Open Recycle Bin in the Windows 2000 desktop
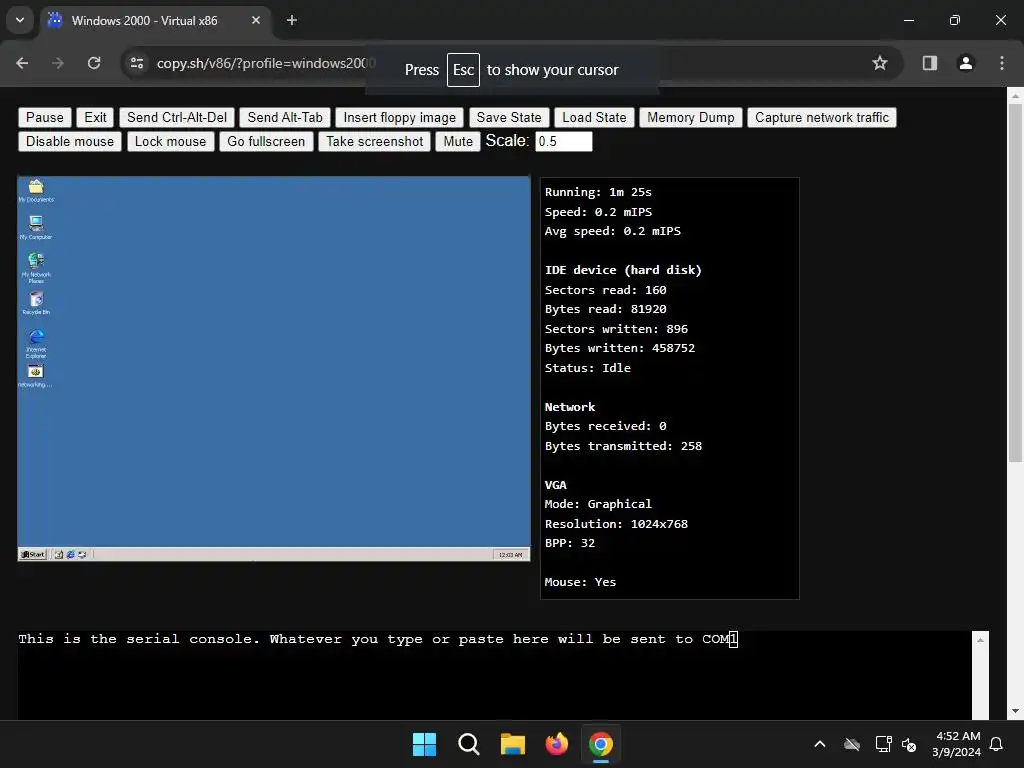This screenshot has width=1024, height=768. 36,302
